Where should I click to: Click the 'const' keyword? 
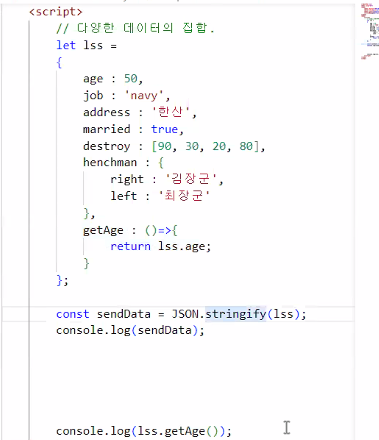pos(73,314)
